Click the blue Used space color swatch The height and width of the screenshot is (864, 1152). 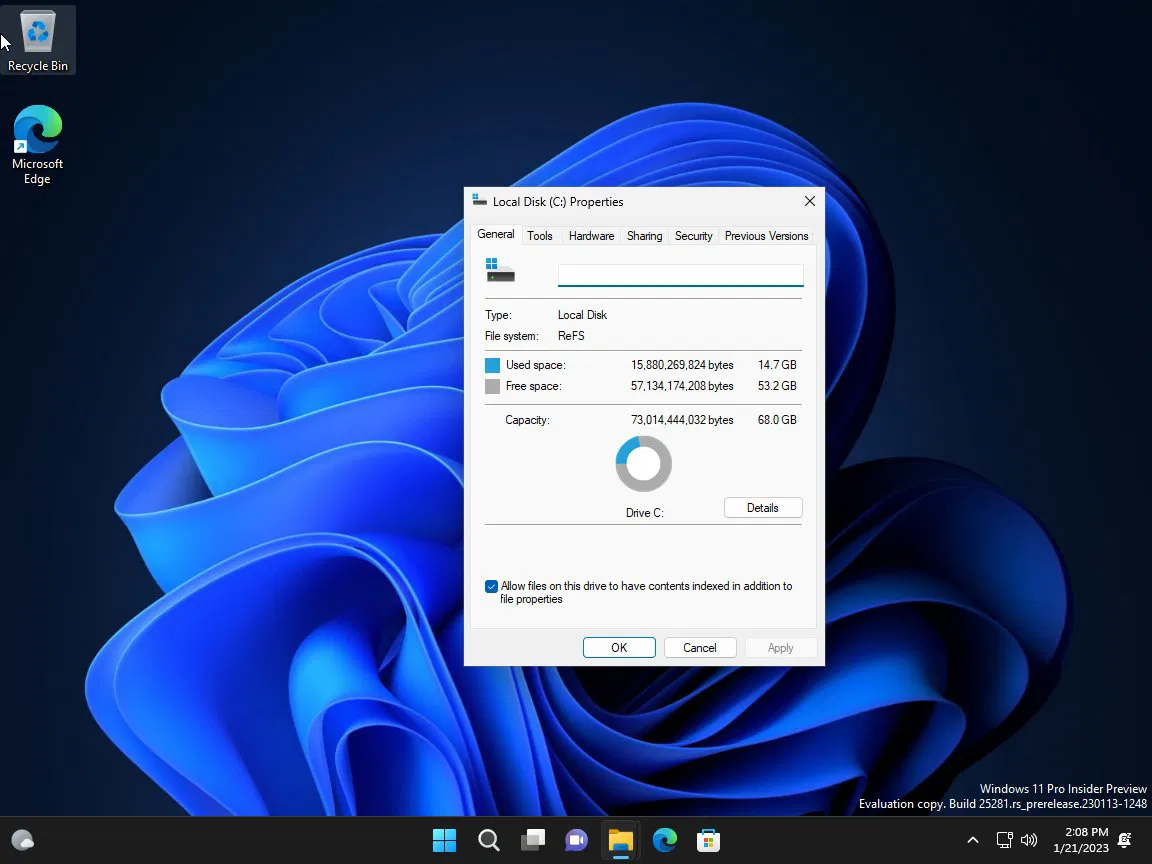click(x=492, y=365)
